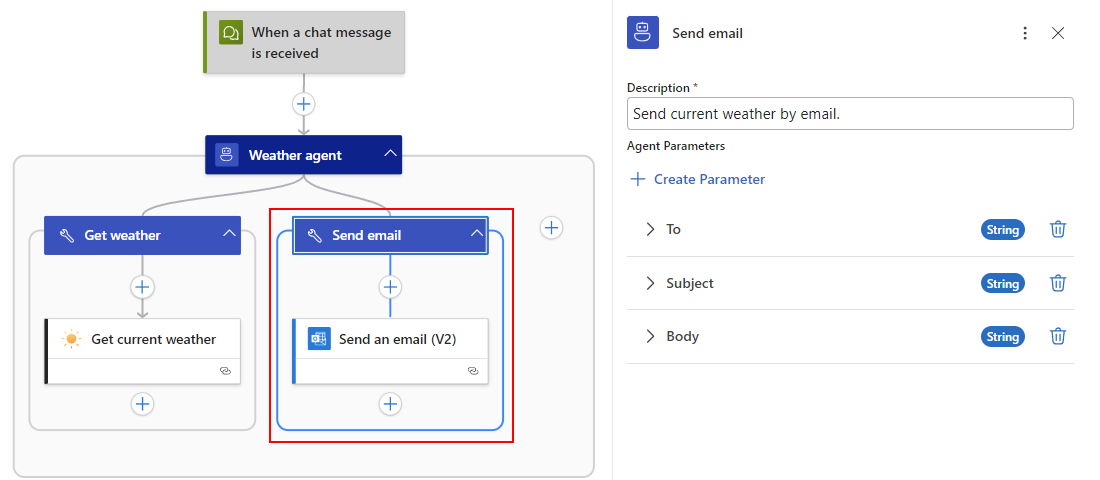Click the Get weather wrench icon
This screenshot has height=480, width=1100.
[67, 235]
